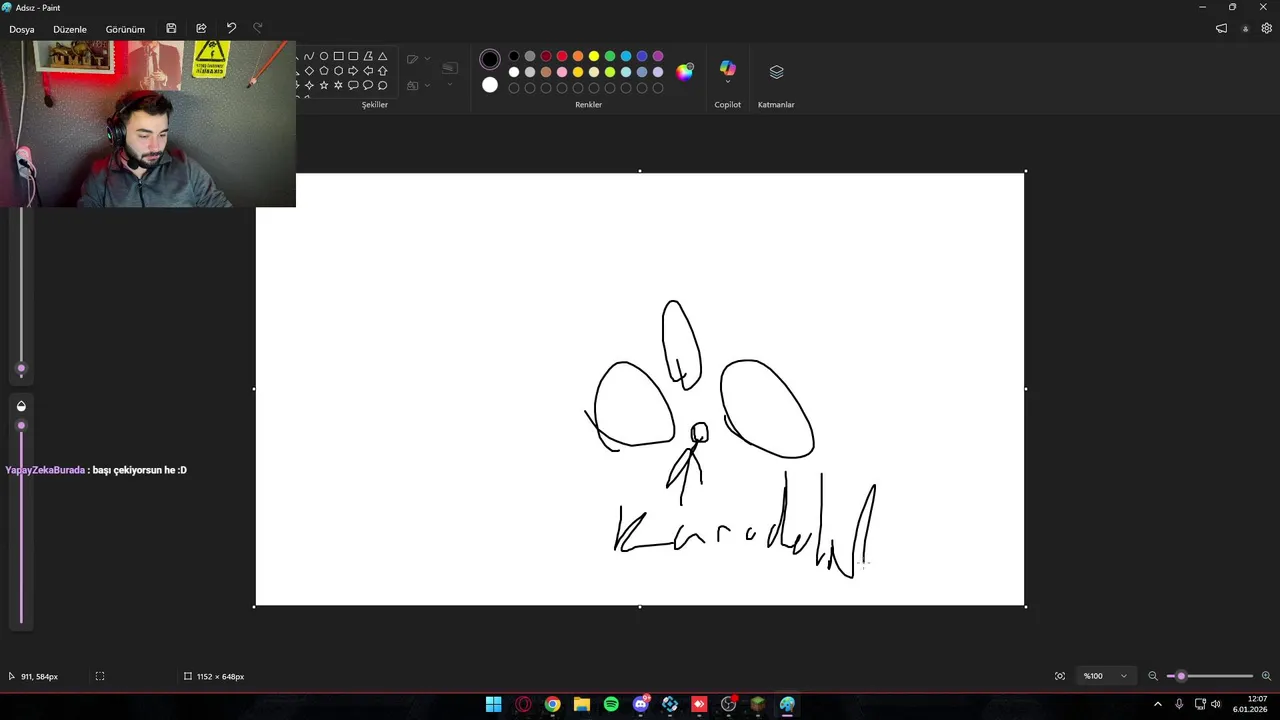
Task: Select the right arrow shape
Action: 353,71
